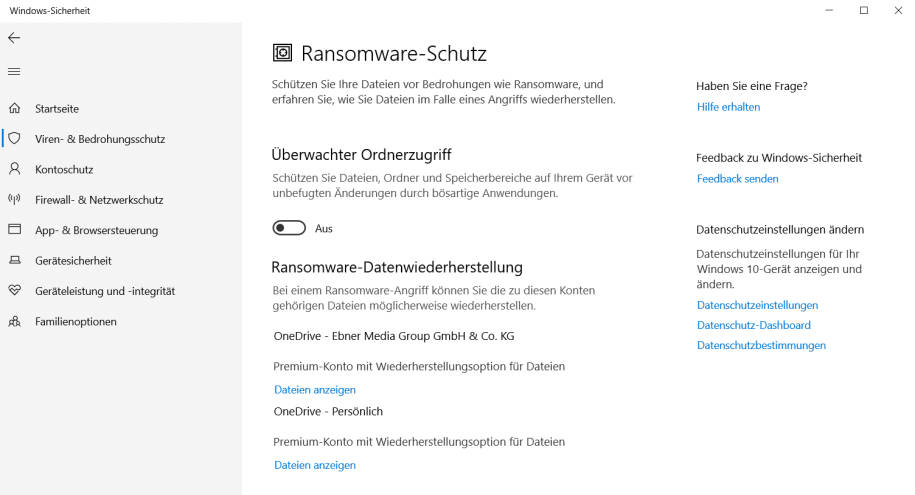This screenshot has width=915, height=495.
Task: Open the Datenschutzbestimmungen link
Action: point(762,346)
